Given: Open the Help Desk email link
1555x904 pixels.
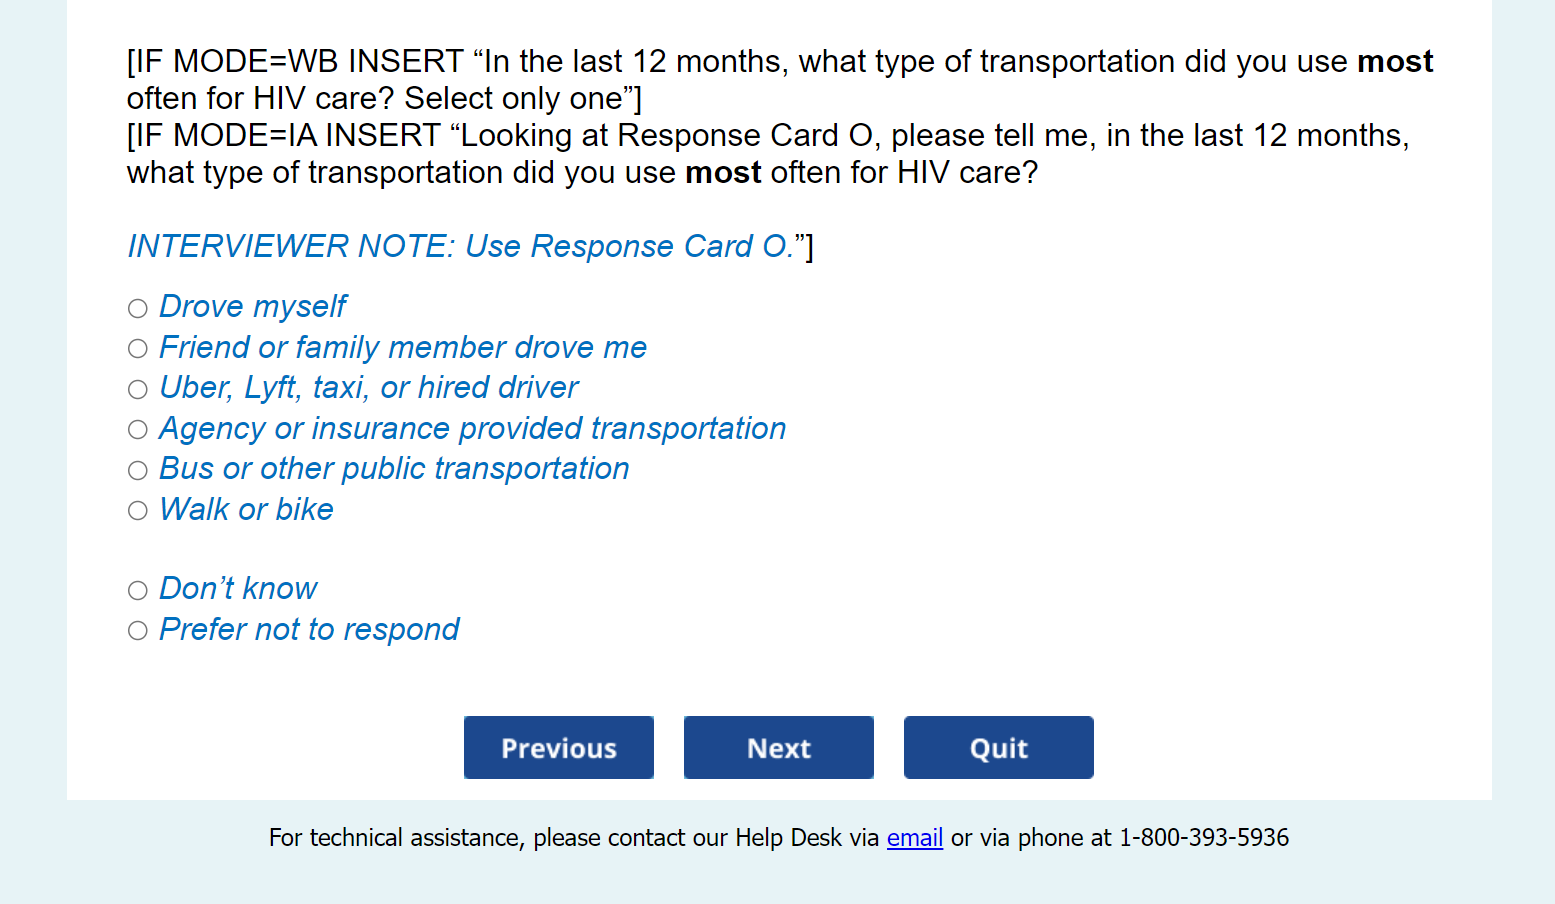Looking at the screenshot, I should [x=914, y=838].
